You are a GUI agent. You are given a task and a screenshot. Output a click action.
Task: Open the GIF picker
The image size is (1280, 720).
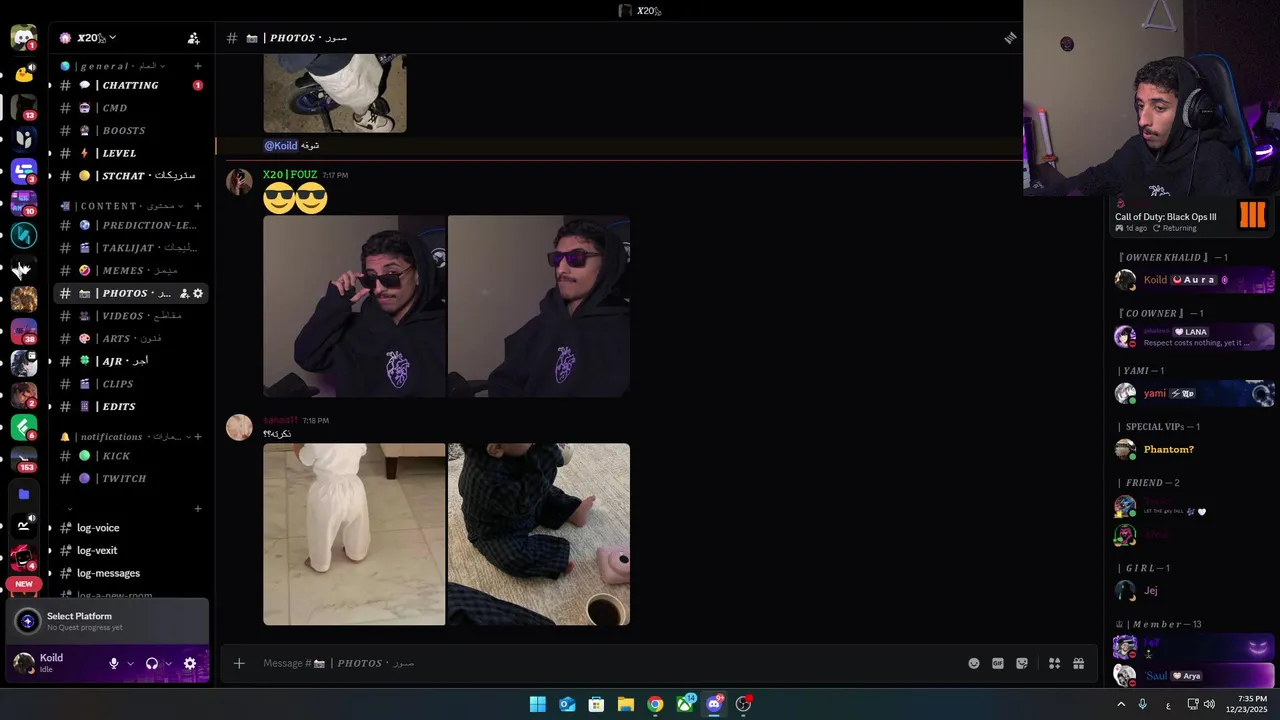pos(998,663)
